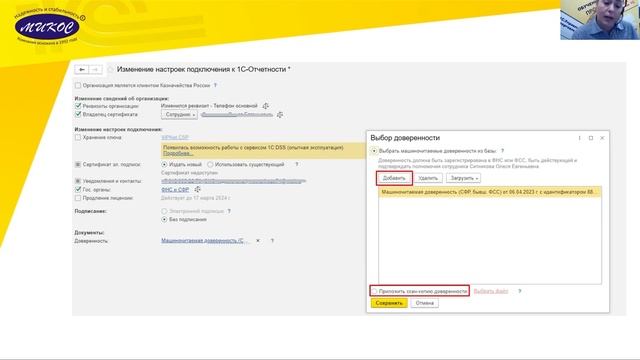Click the presenter webcam thumbnail
This screenshot has height=360, width=640.
pos(600,20)
